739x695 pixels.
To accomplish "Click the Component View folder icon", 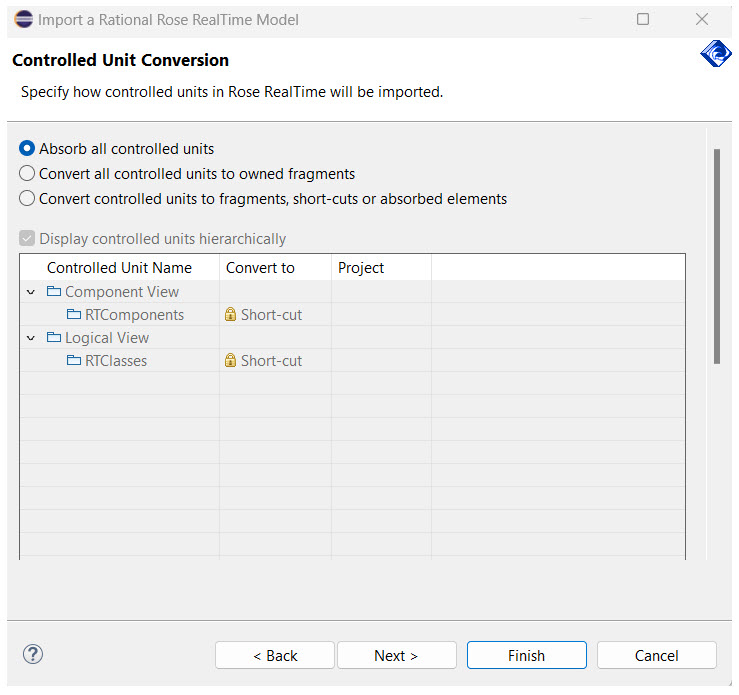I will [x=54, y=292].
